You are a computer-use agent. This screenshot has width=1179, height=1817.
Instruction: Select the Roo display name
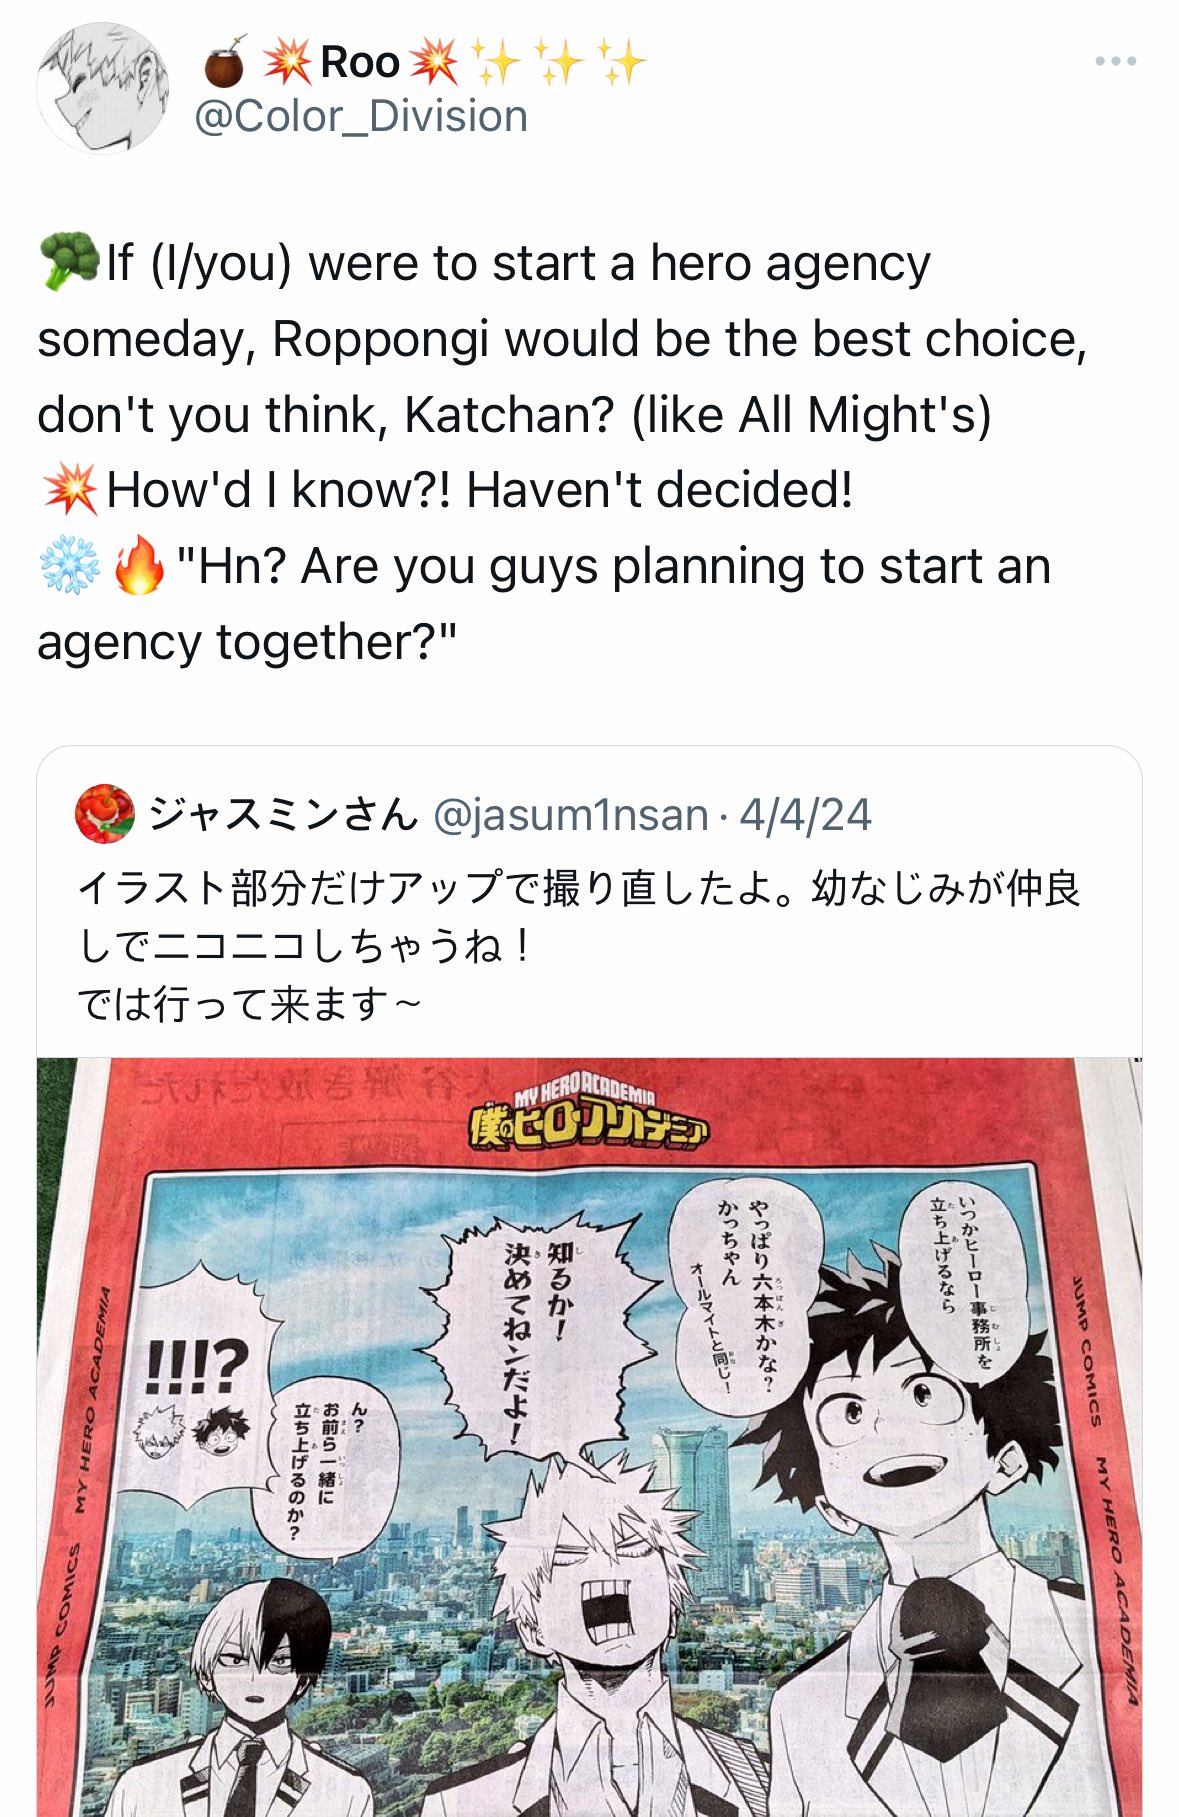coord(360,62)
